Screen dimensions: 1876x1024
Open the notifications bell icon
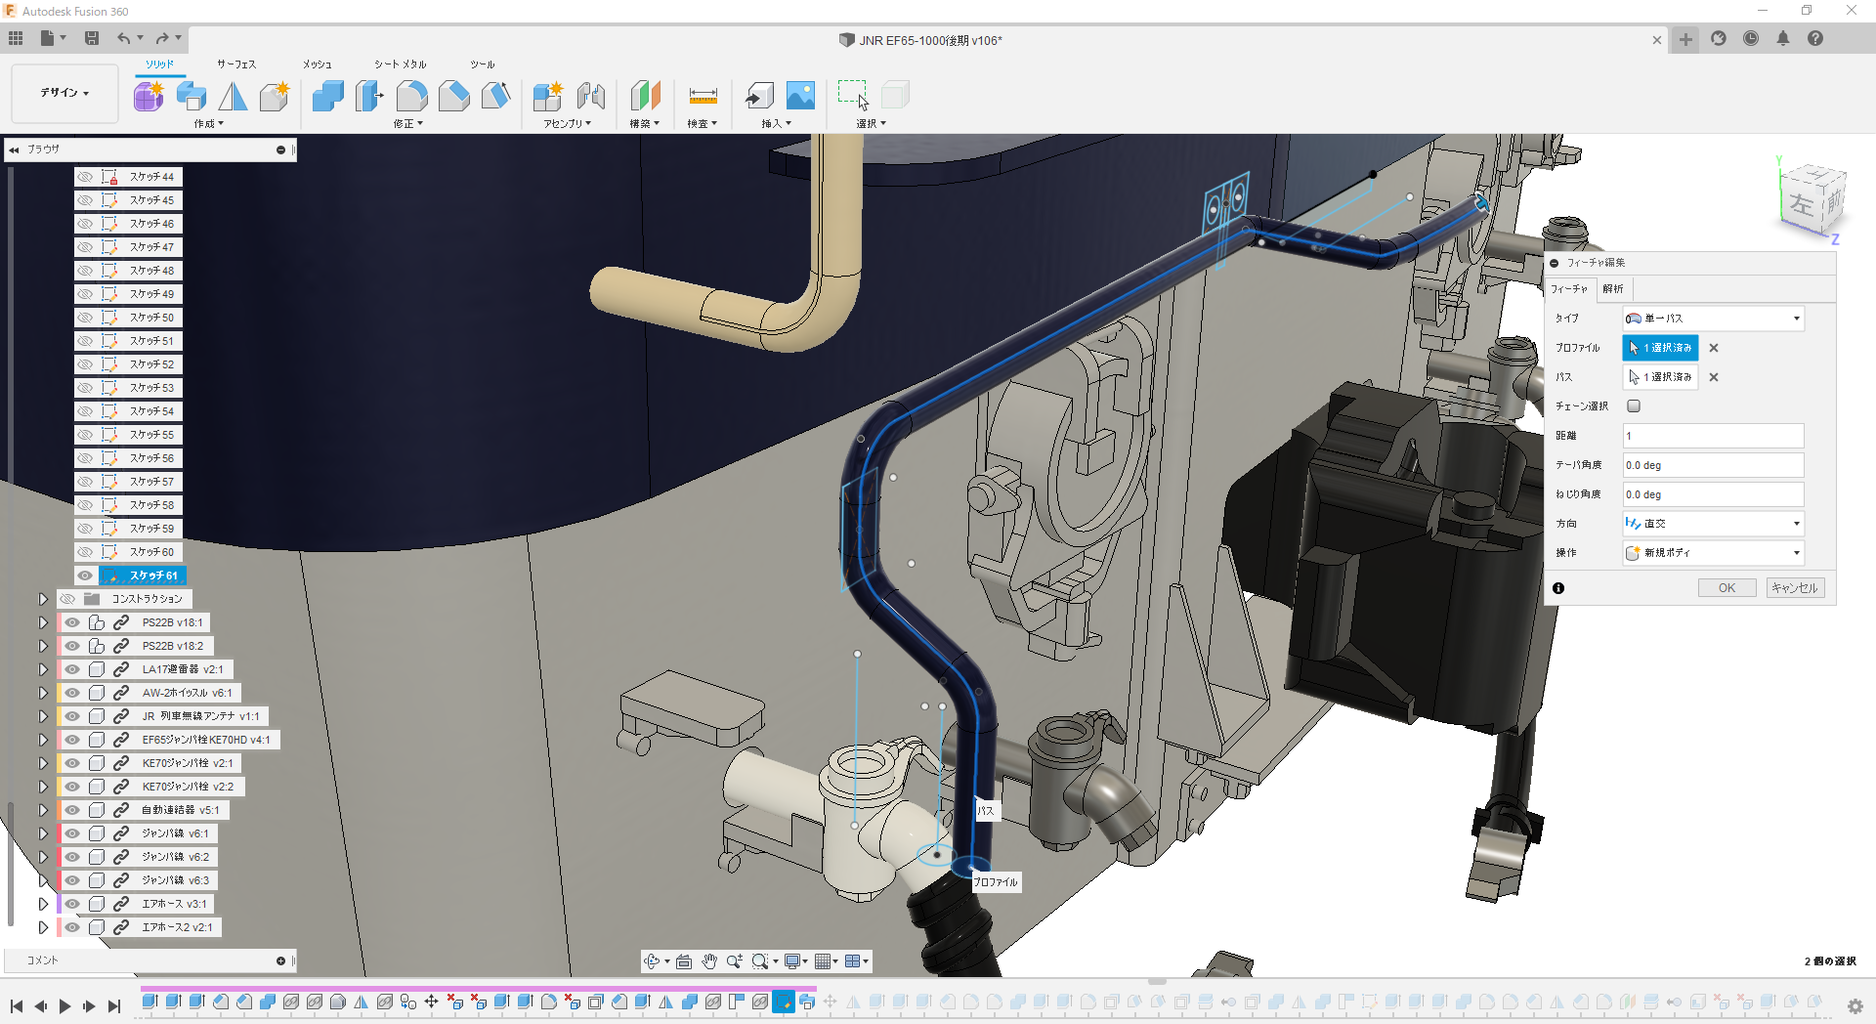tap(1783, 39)
